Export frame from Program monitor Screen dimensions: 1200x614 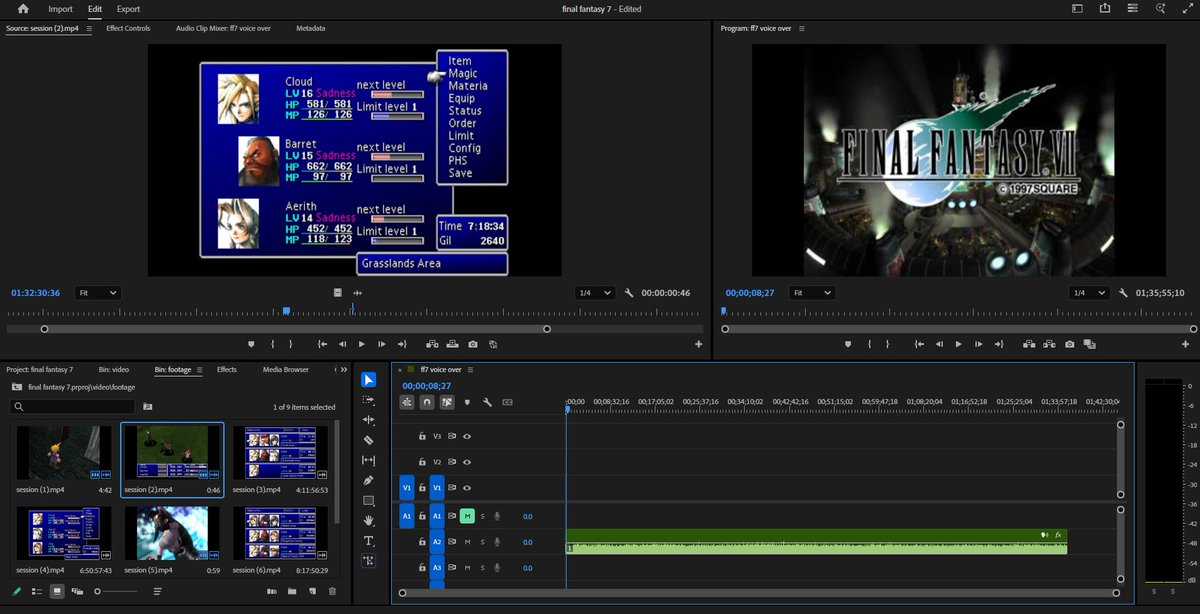click(x=1070, y=344)
